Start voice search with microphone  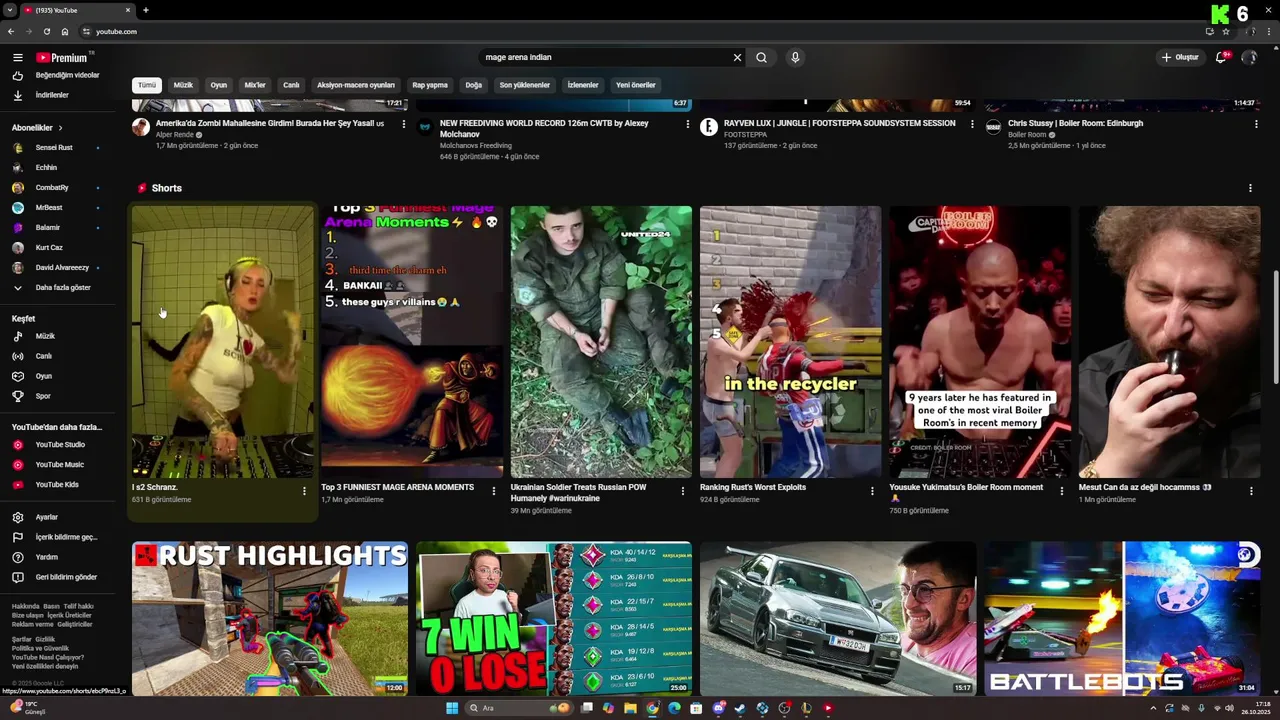coord(795,57)
